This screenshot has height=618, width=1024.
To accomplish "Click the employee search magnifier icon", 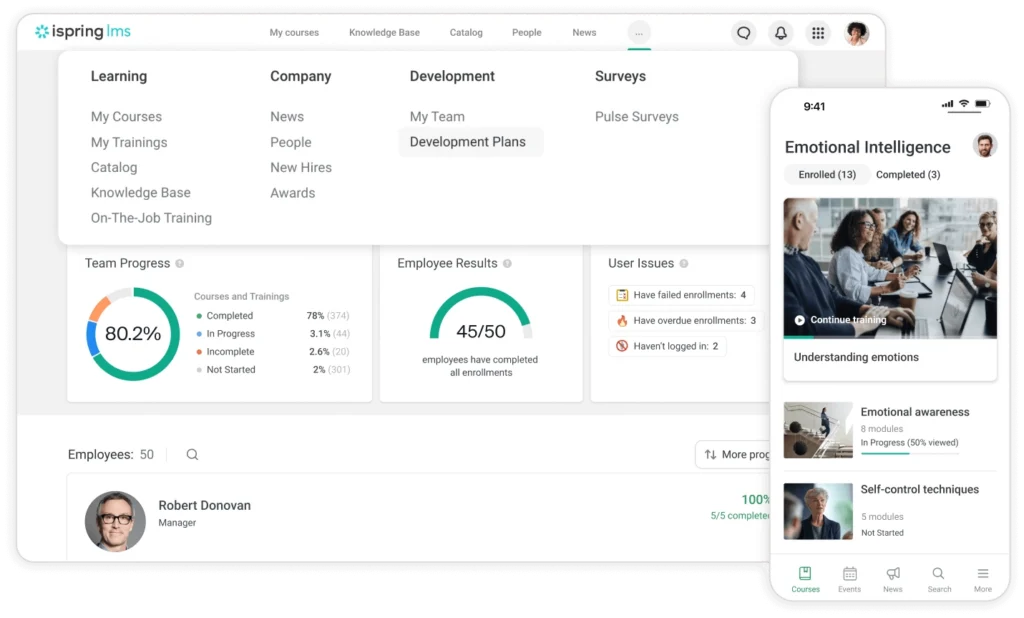I will 190,454.
